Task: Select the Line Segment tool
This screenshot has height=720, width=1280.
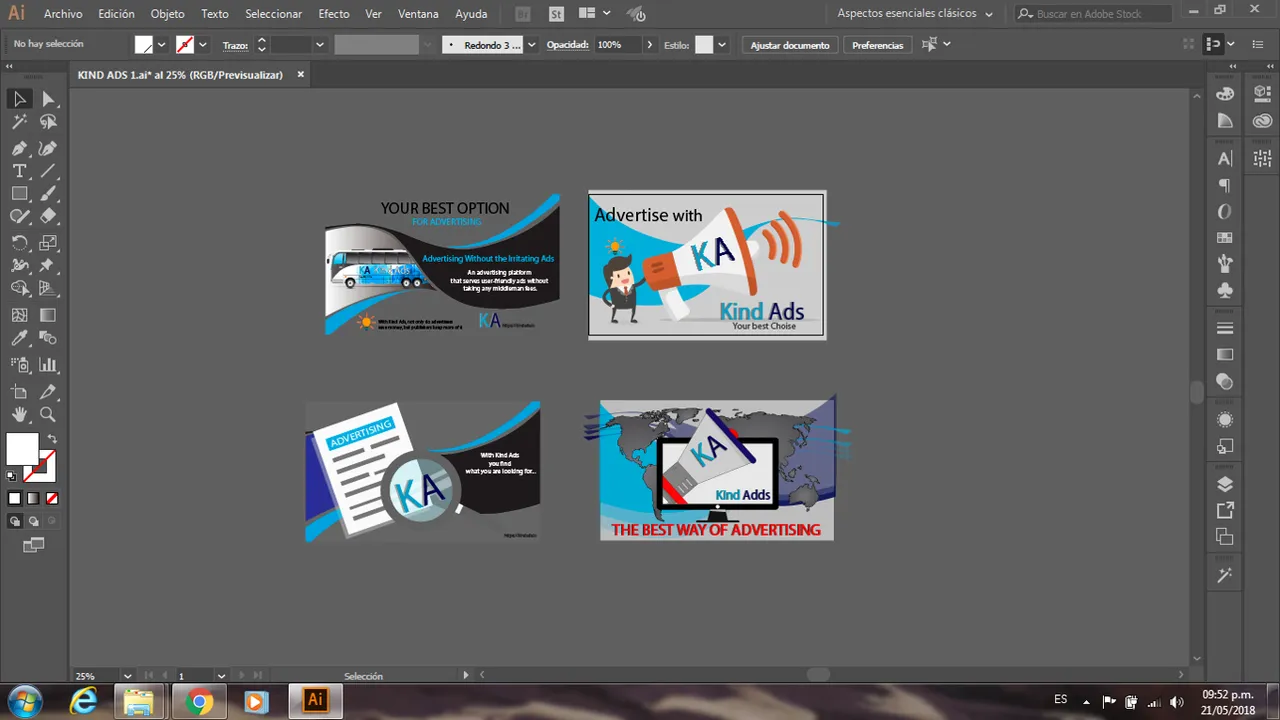Action: click(48, 171)
